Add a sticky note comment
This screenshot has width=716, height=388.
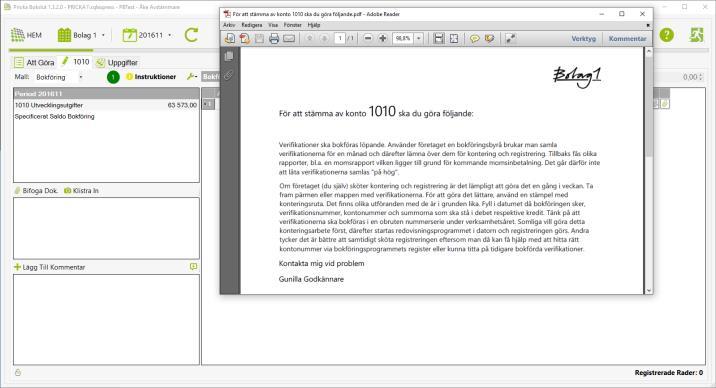(475, 39)
